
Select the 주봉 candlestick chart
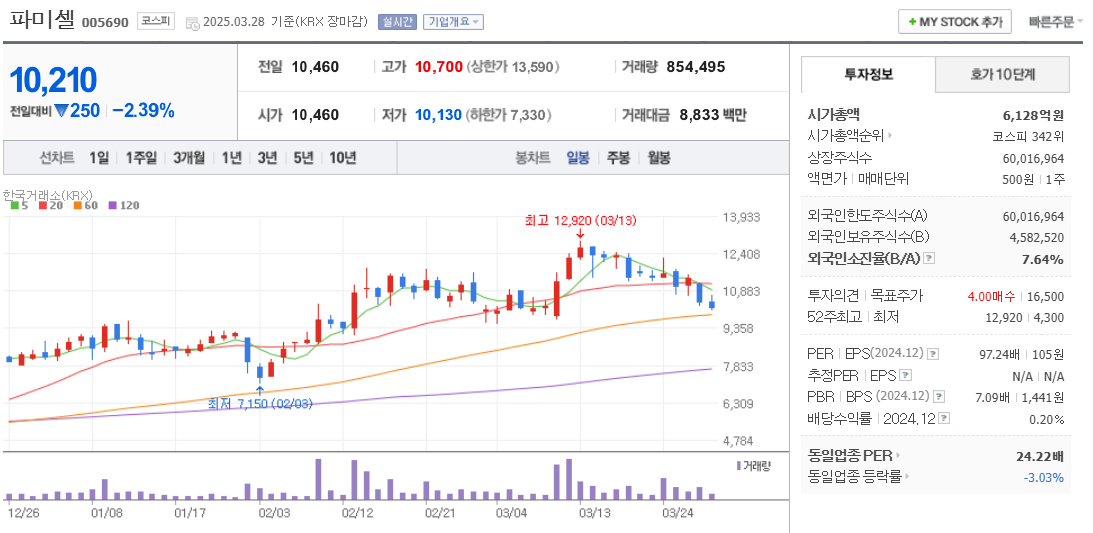[x=618, y=158]
